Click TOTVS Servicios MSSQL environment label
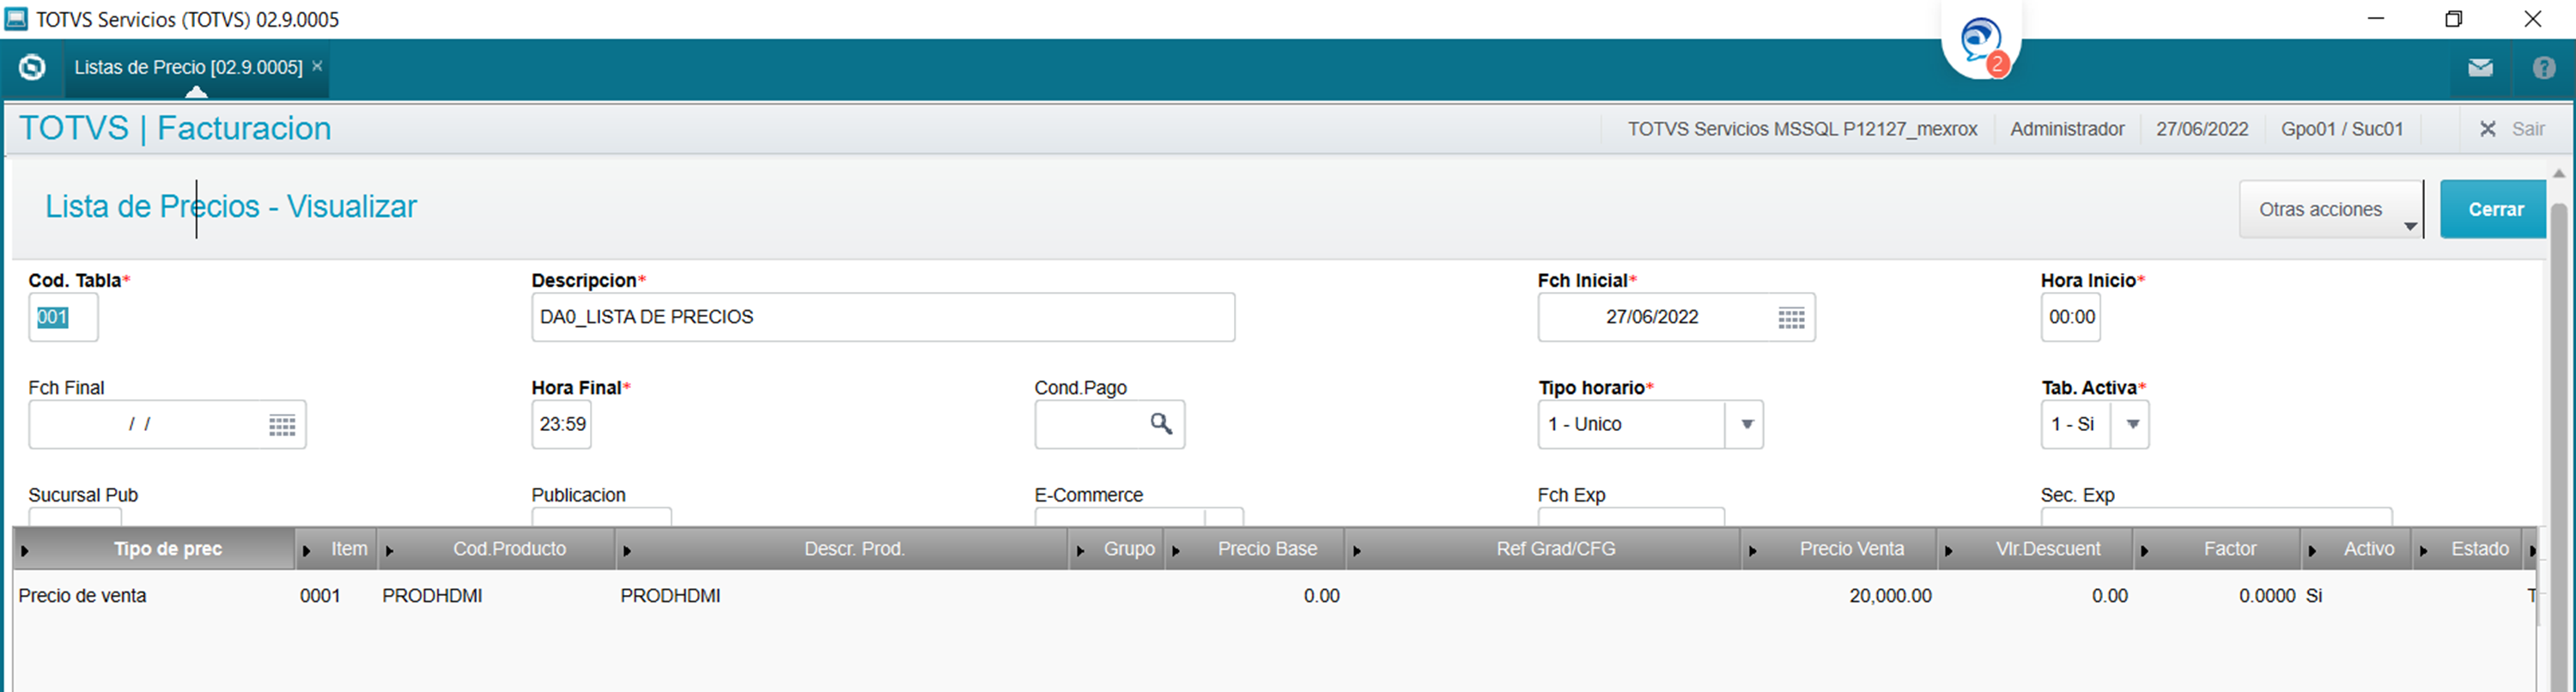Image resolution: width=2576 pixels, height=692 pixels. pyautogui.click(x=1802, y=129)
